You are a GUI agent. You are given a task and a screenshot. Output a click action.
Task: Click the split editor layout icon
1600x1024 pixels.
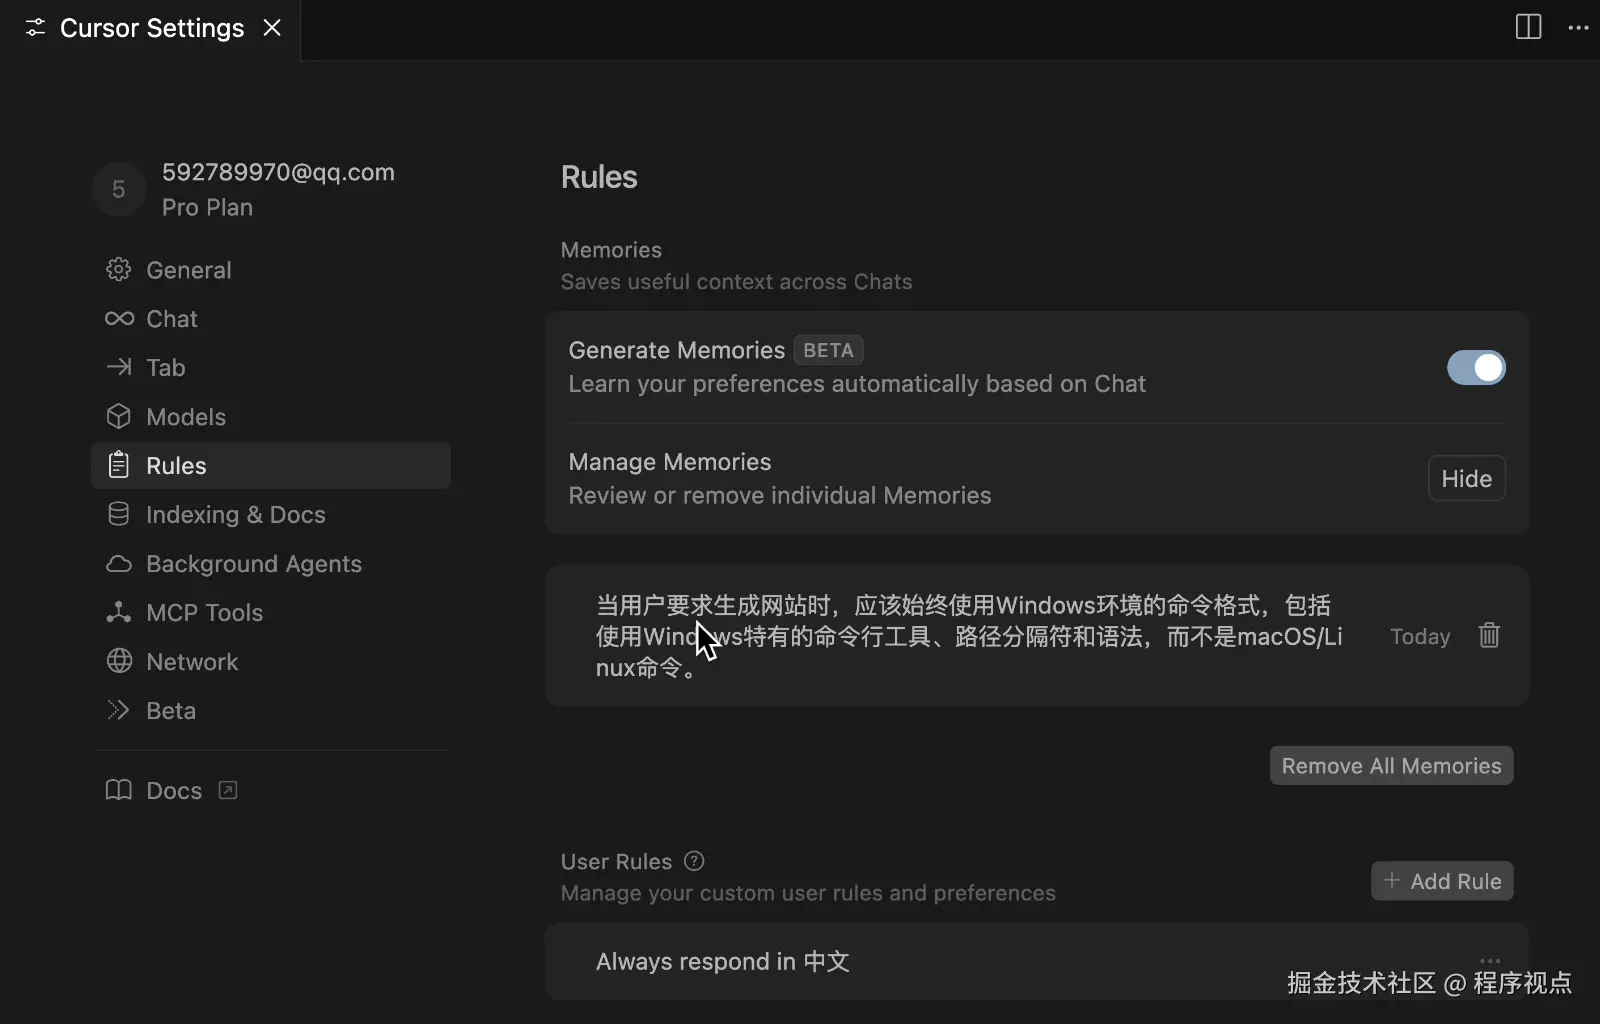tap(1528, 27)
